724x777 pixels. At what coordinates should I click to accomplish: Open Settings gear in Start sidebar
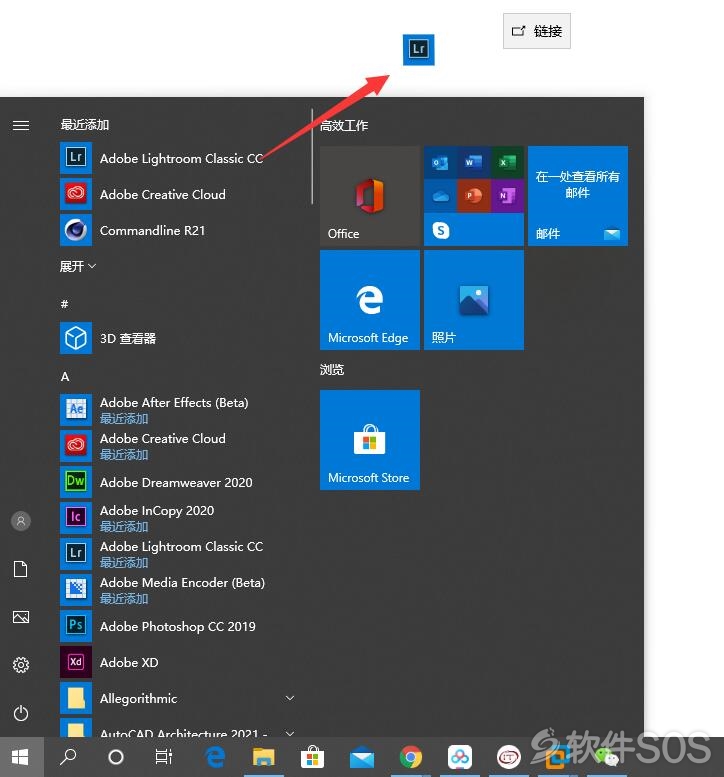(x=21, y=665)
